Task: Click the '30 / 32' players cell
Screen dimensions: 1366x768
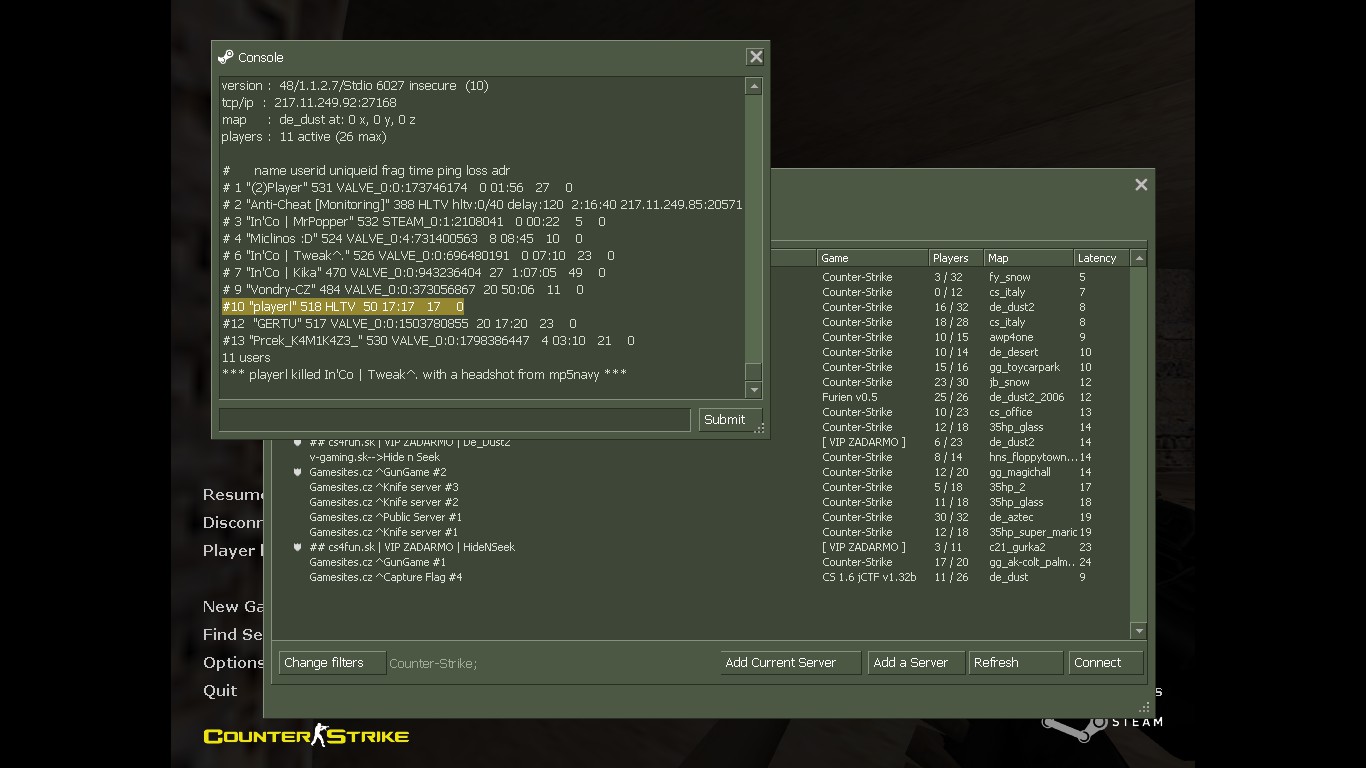Action: 951,517
